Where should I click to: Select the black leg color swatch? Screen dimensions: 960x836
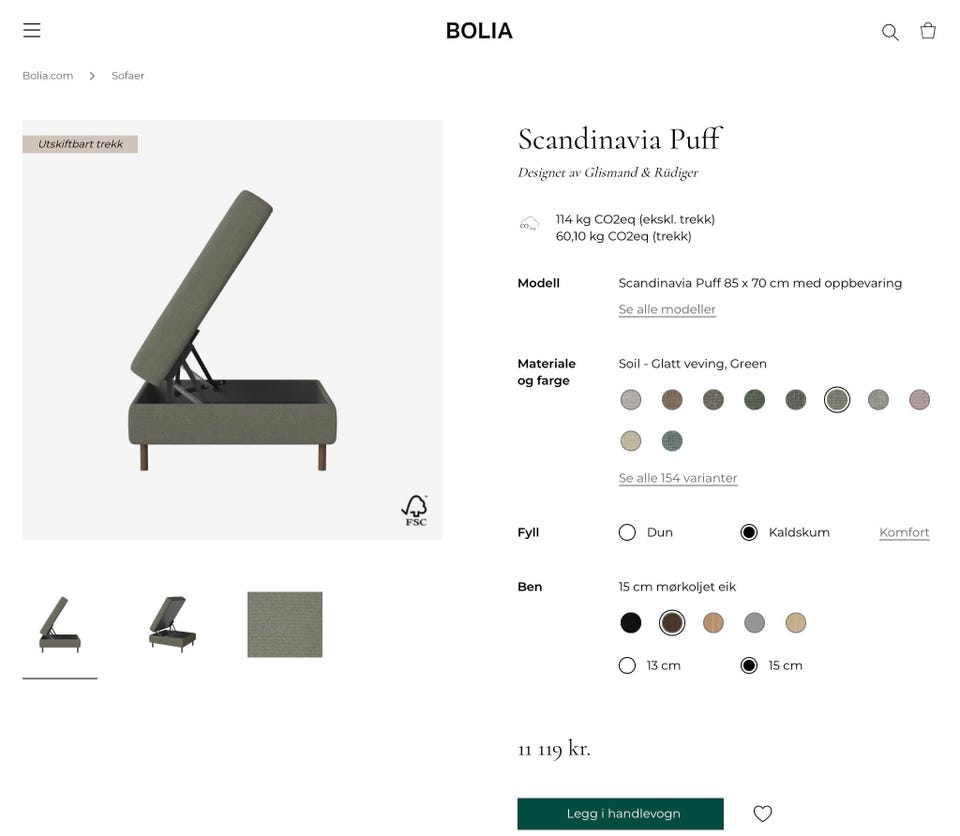[x=631, y=623]
